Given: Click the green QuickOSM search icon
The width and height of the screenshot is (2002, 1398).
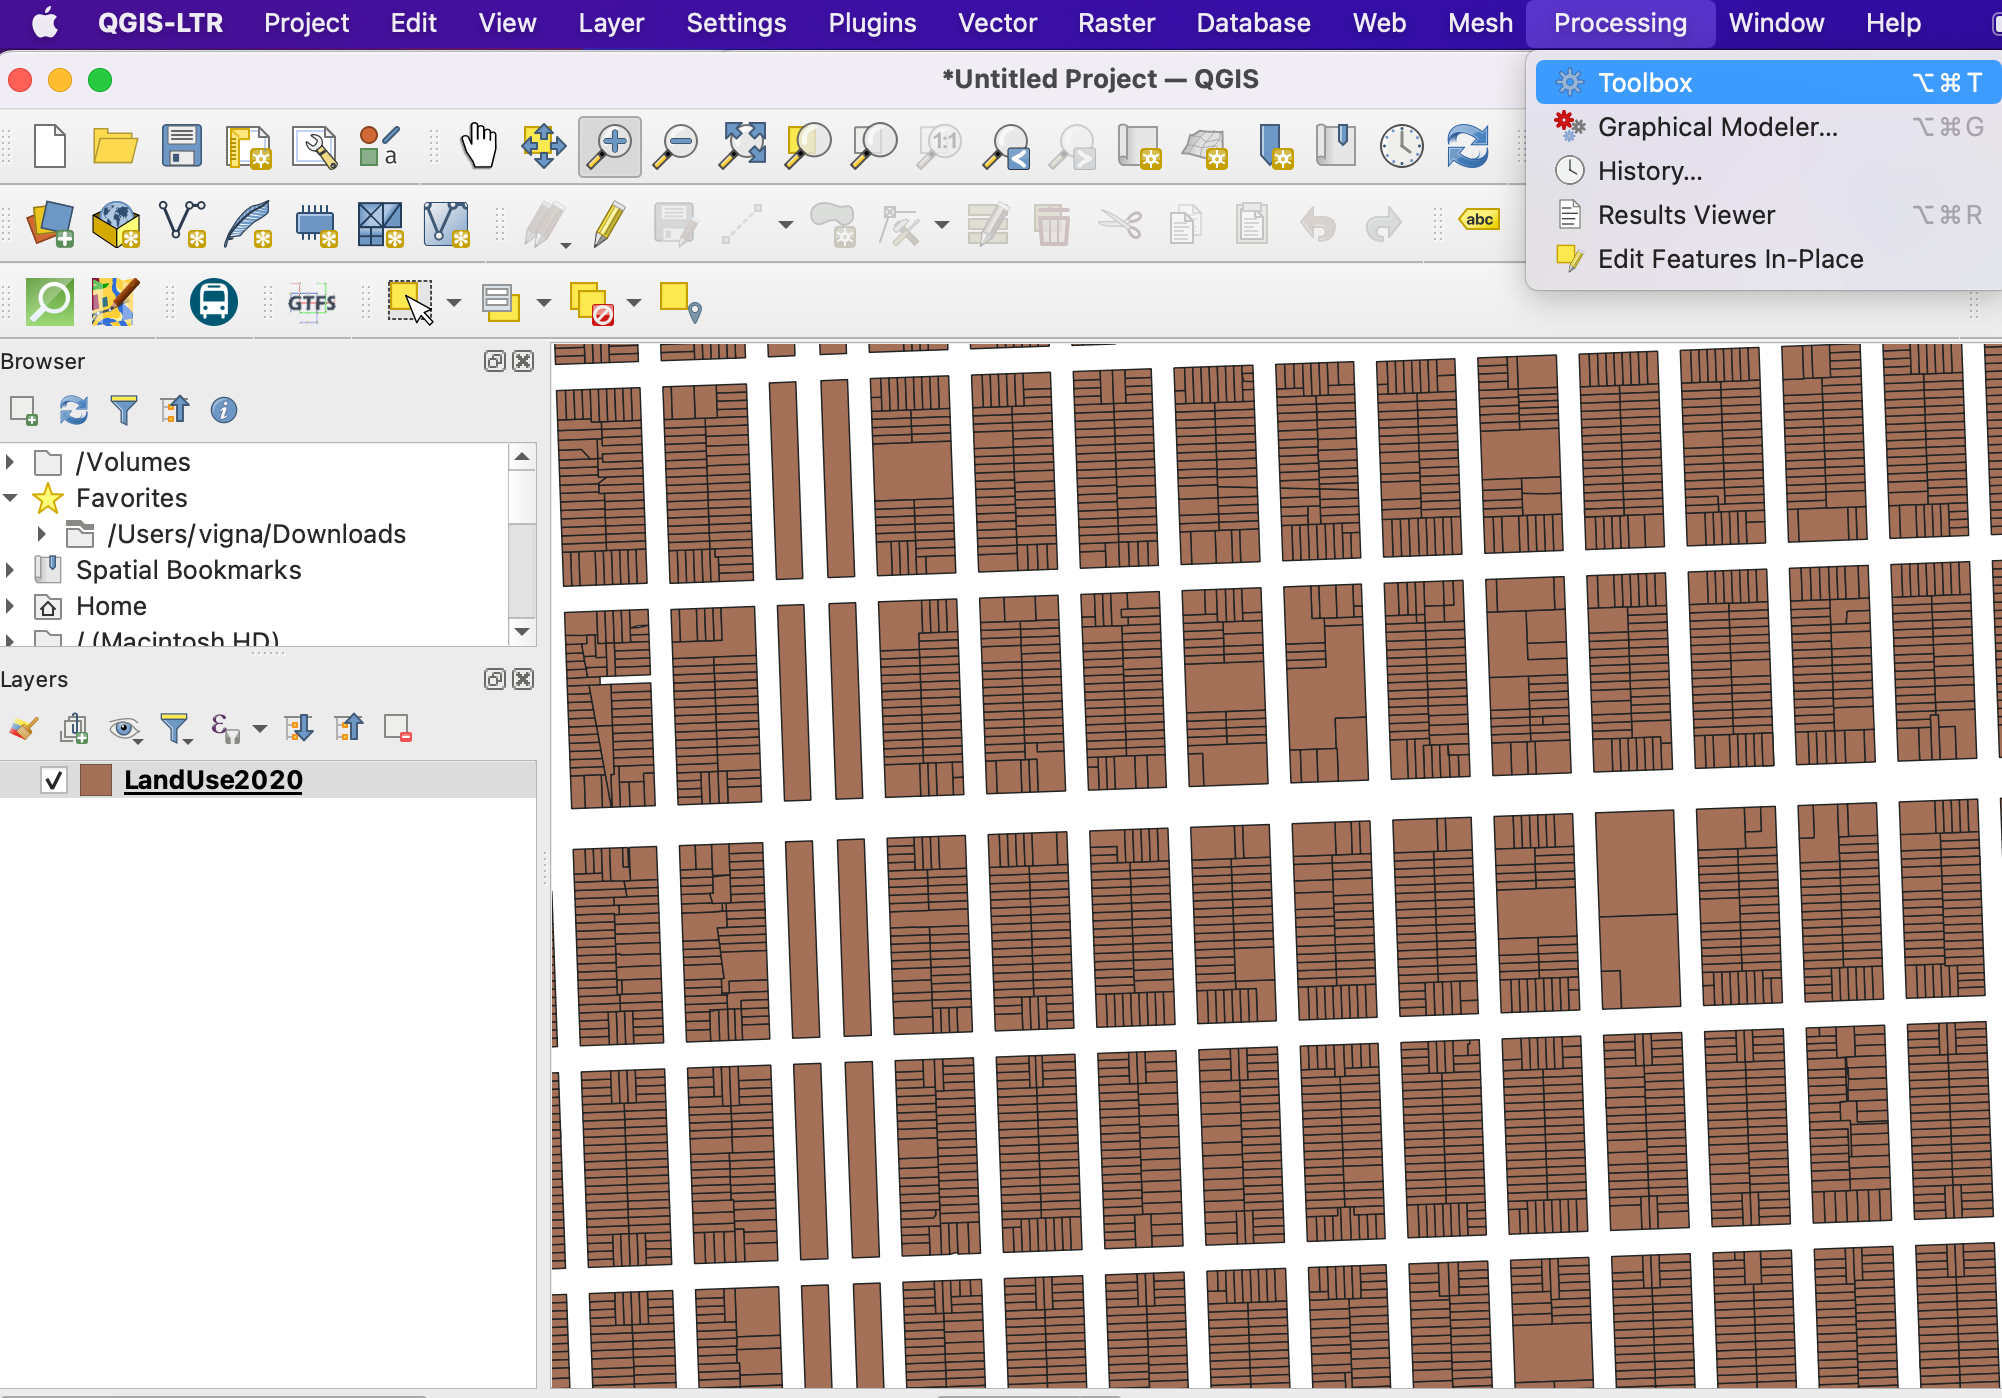Looking at the screenshot, I should tap(50, 302).
